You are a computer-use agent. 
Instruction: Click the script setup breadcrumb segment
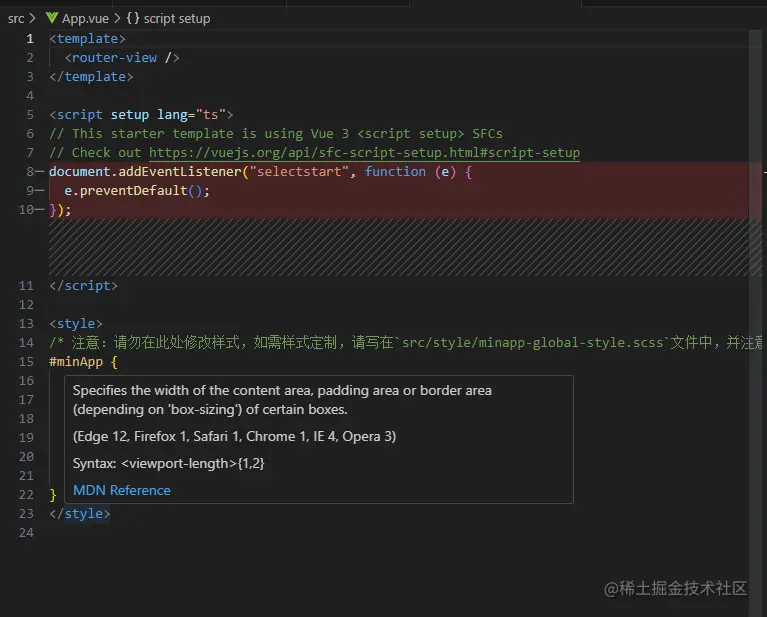(177, 19)
